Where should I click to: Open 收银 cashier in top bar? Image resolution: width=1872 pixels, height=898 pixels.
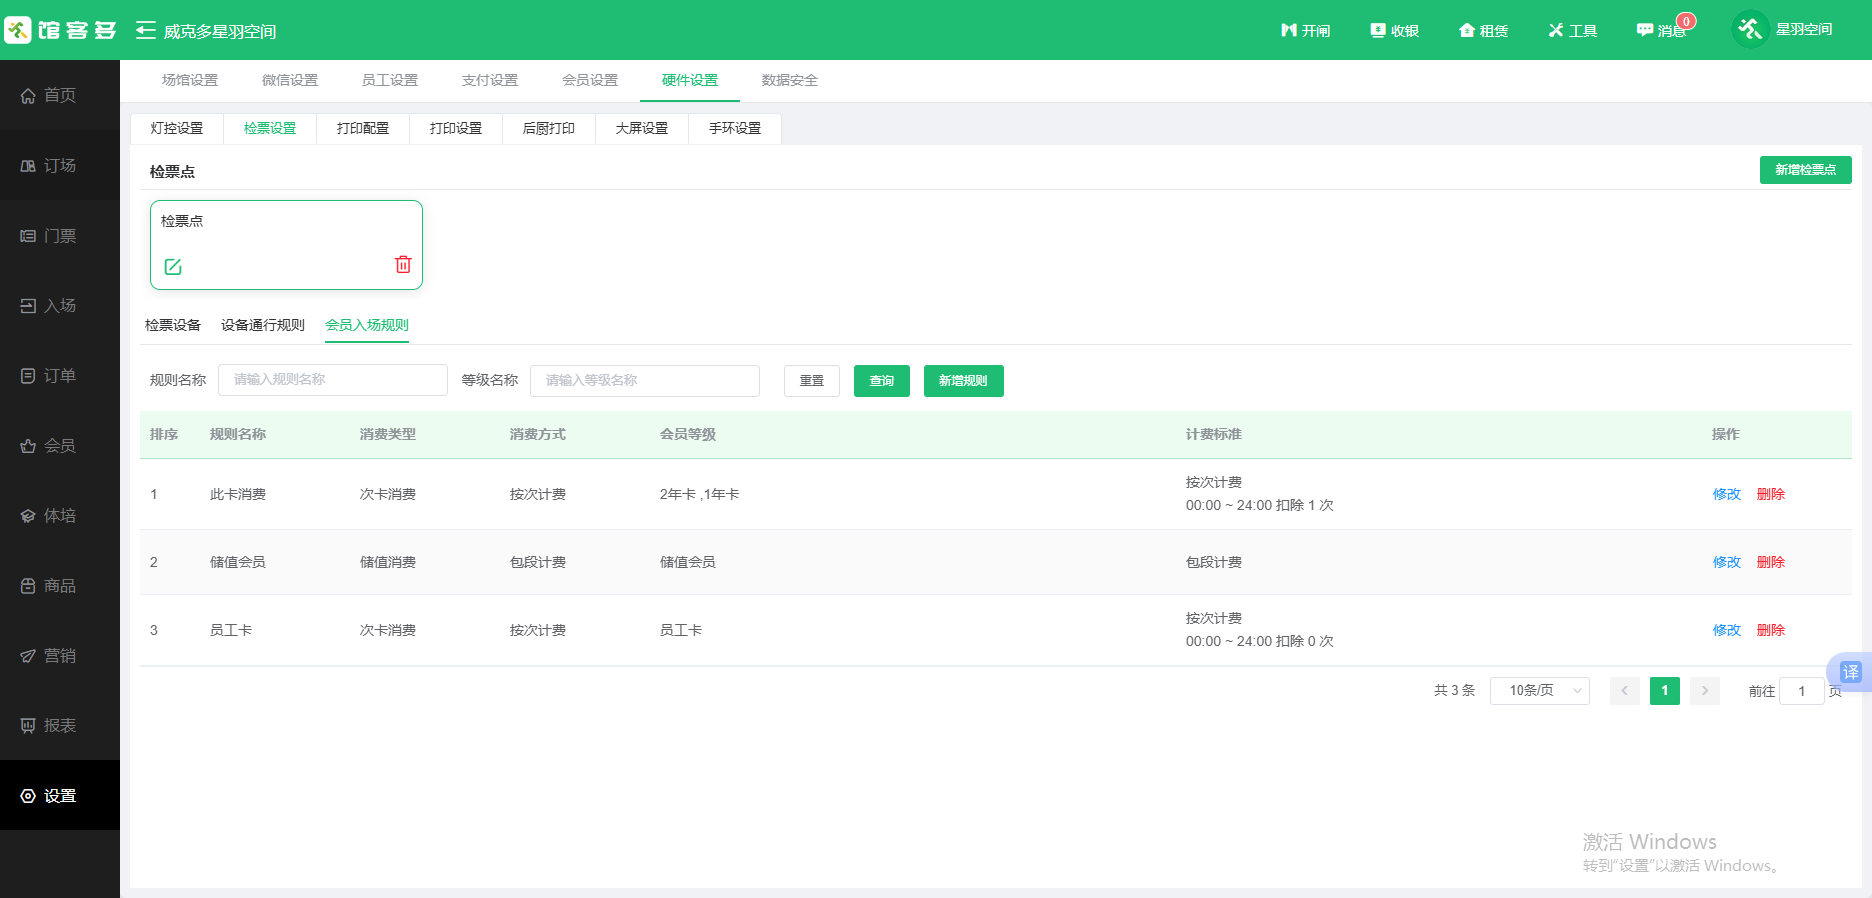coord(1395,31)
